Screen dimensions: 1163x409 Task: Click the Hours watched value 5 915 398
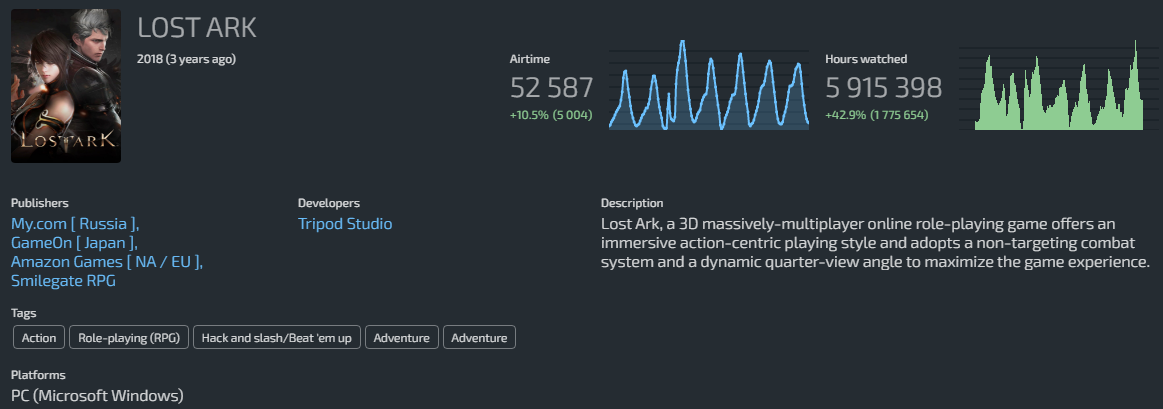[x=883, y=88]
